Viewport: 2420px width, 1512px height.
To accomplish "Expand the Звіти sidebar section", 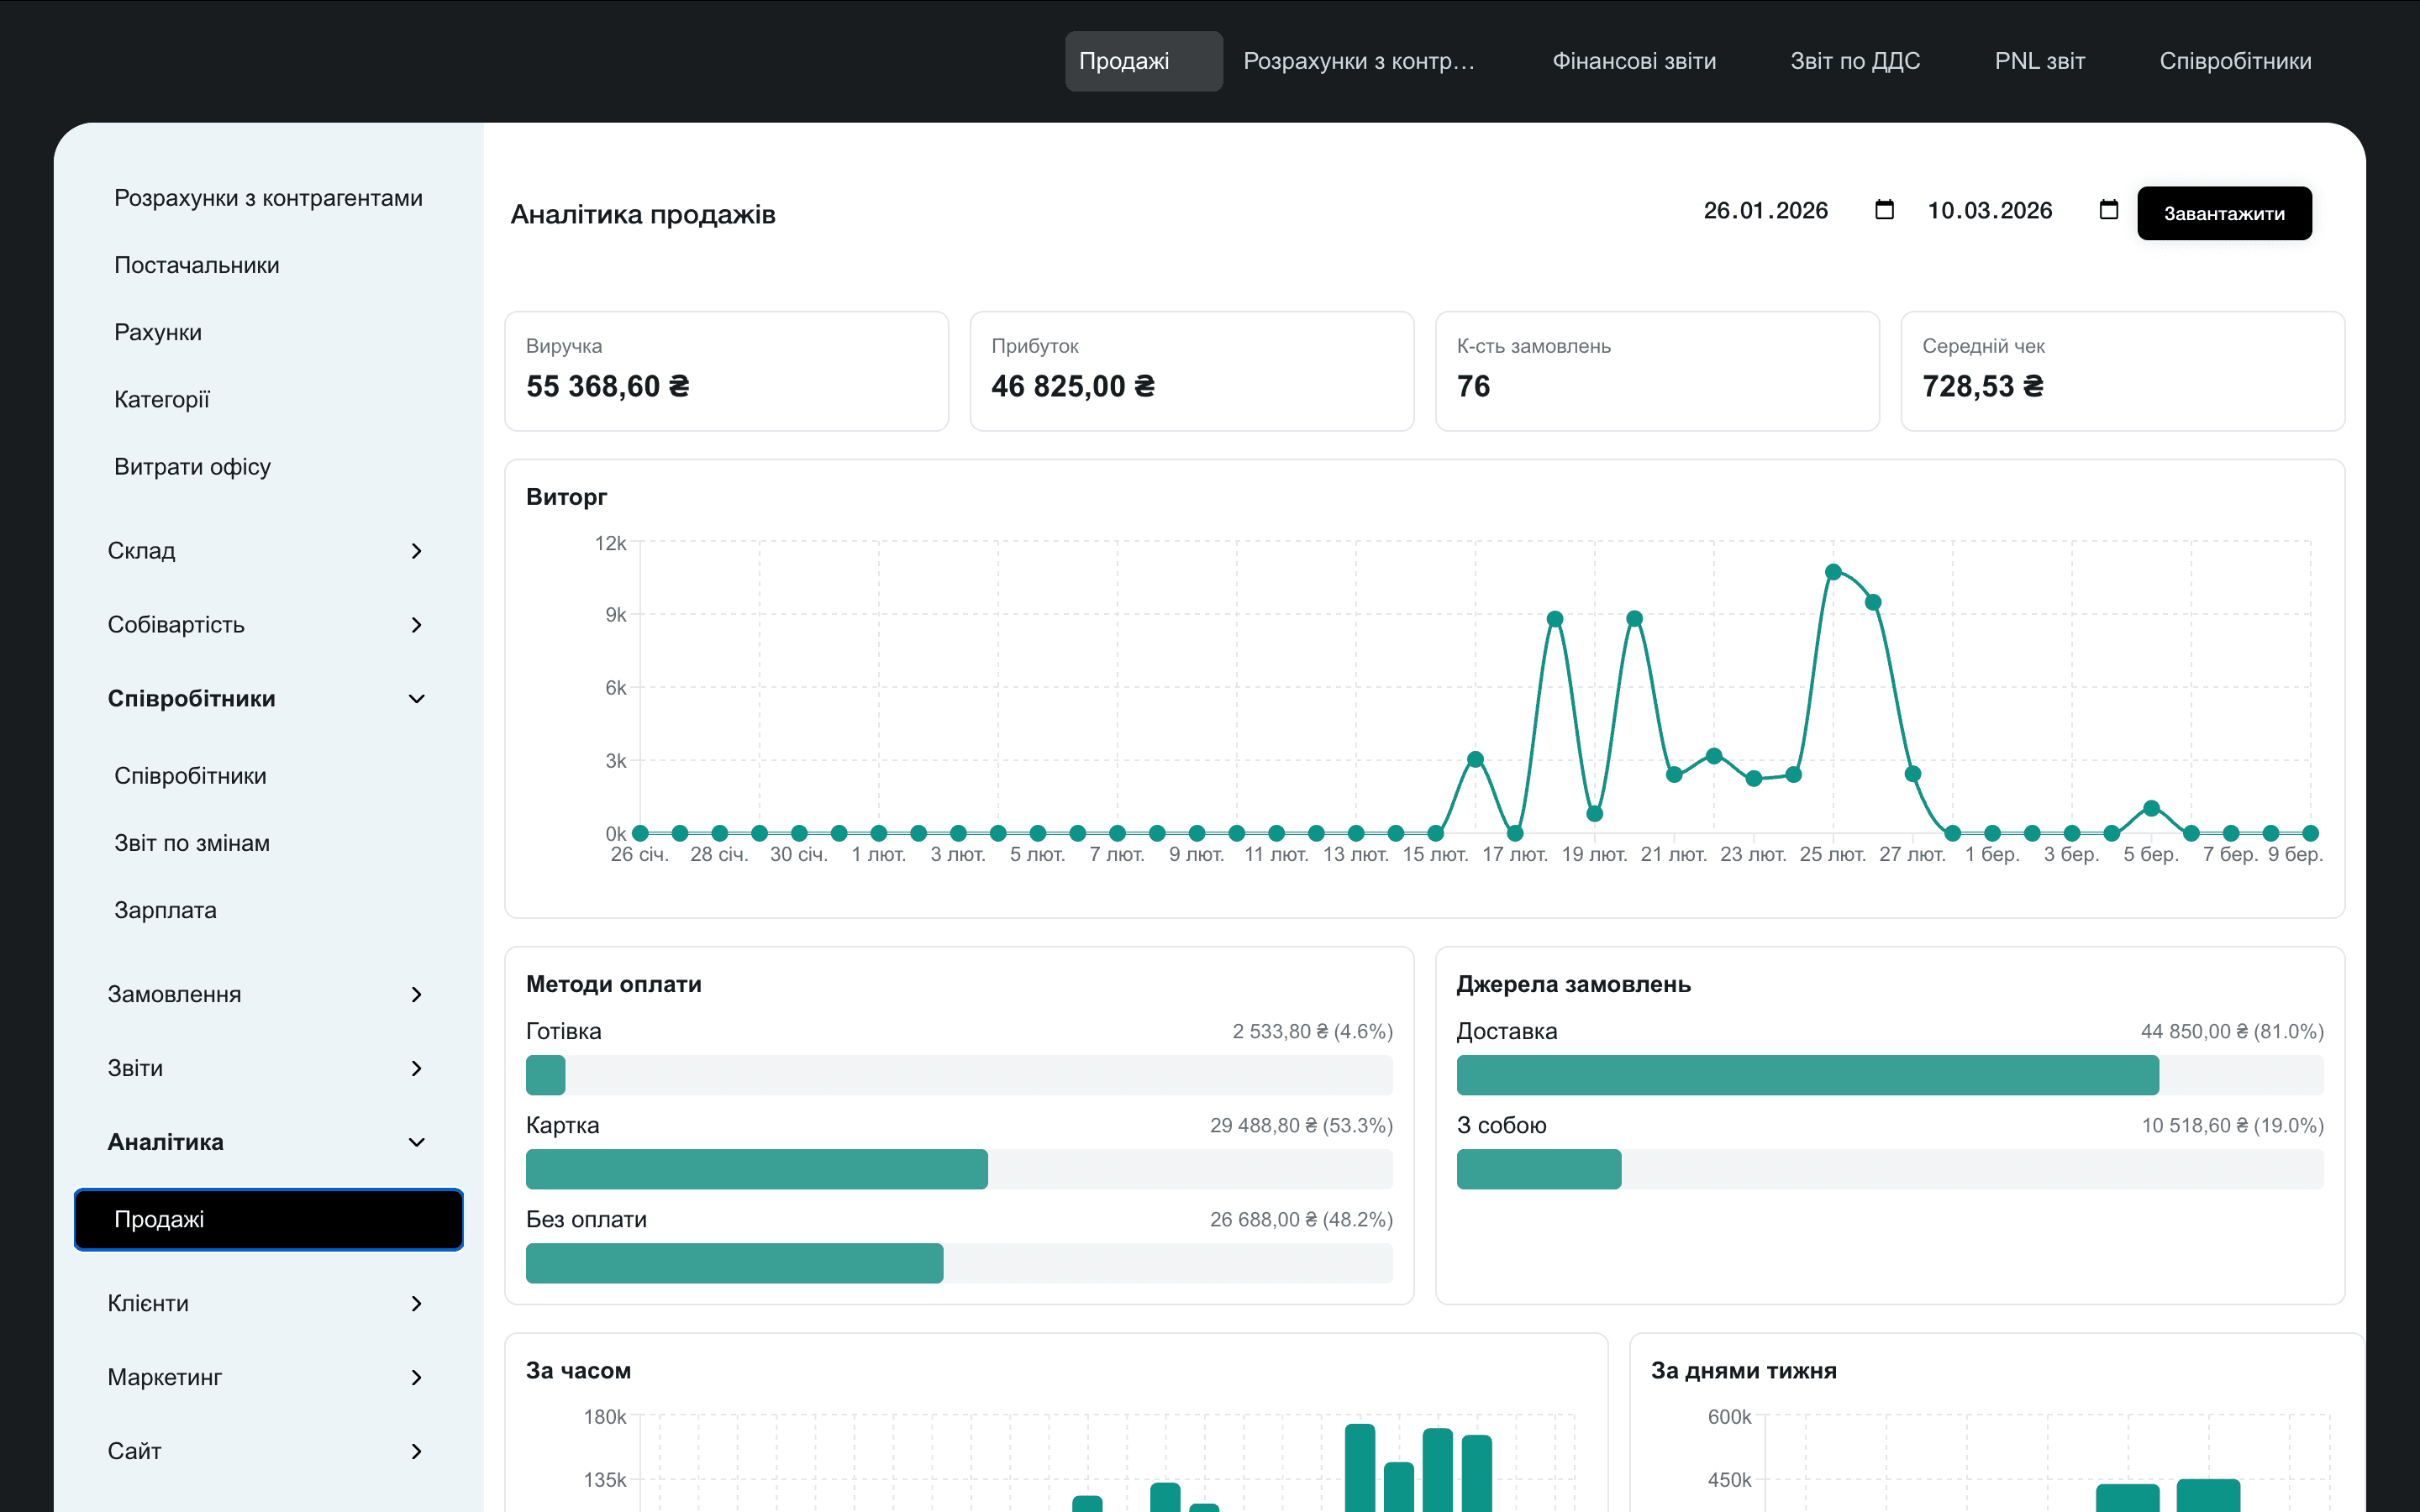I will (267, 1068).
